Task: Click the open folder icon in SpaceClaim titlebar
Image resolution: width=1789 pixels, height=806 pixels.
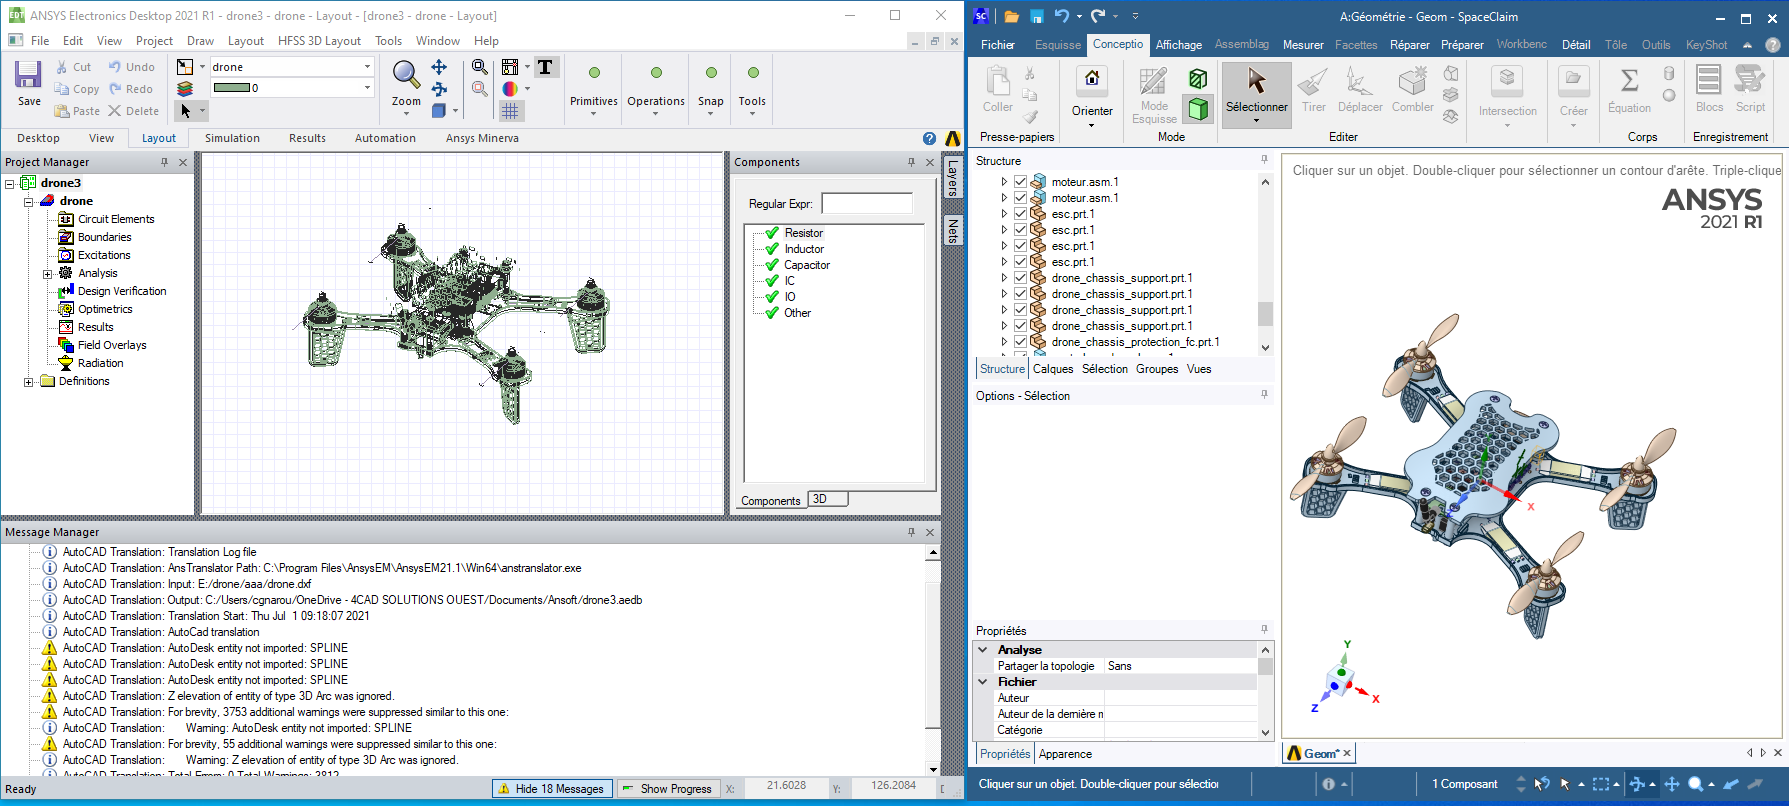Action: point(1011,16)
